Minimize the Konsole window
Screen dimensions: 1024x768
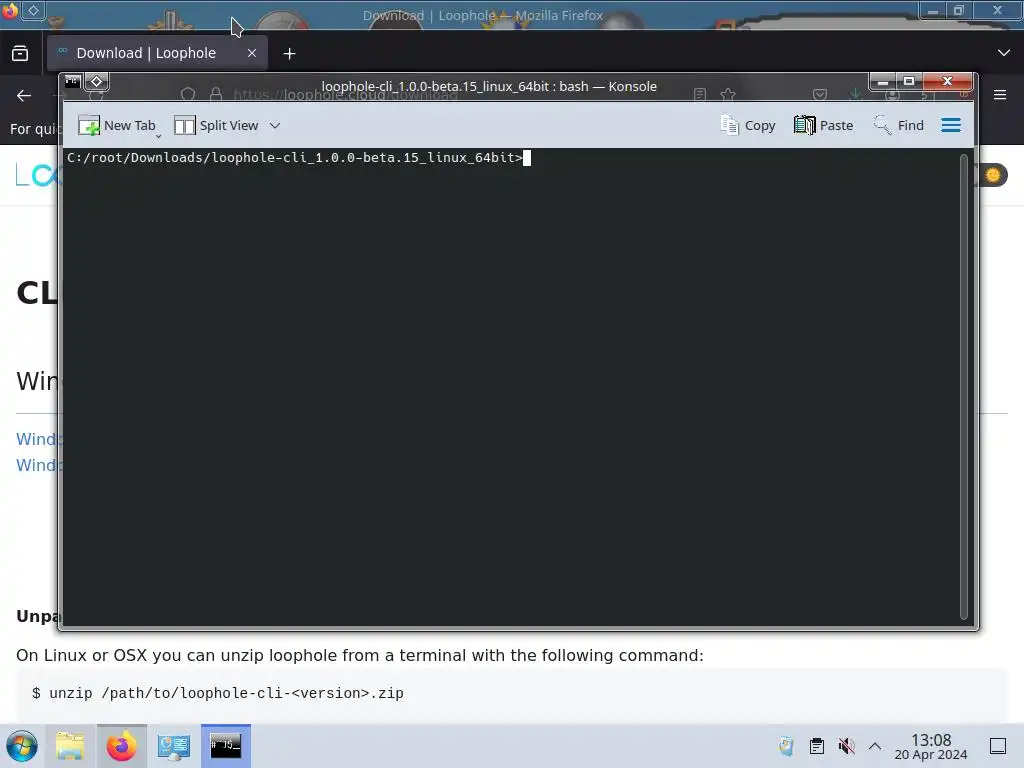[x=882, y=82]
